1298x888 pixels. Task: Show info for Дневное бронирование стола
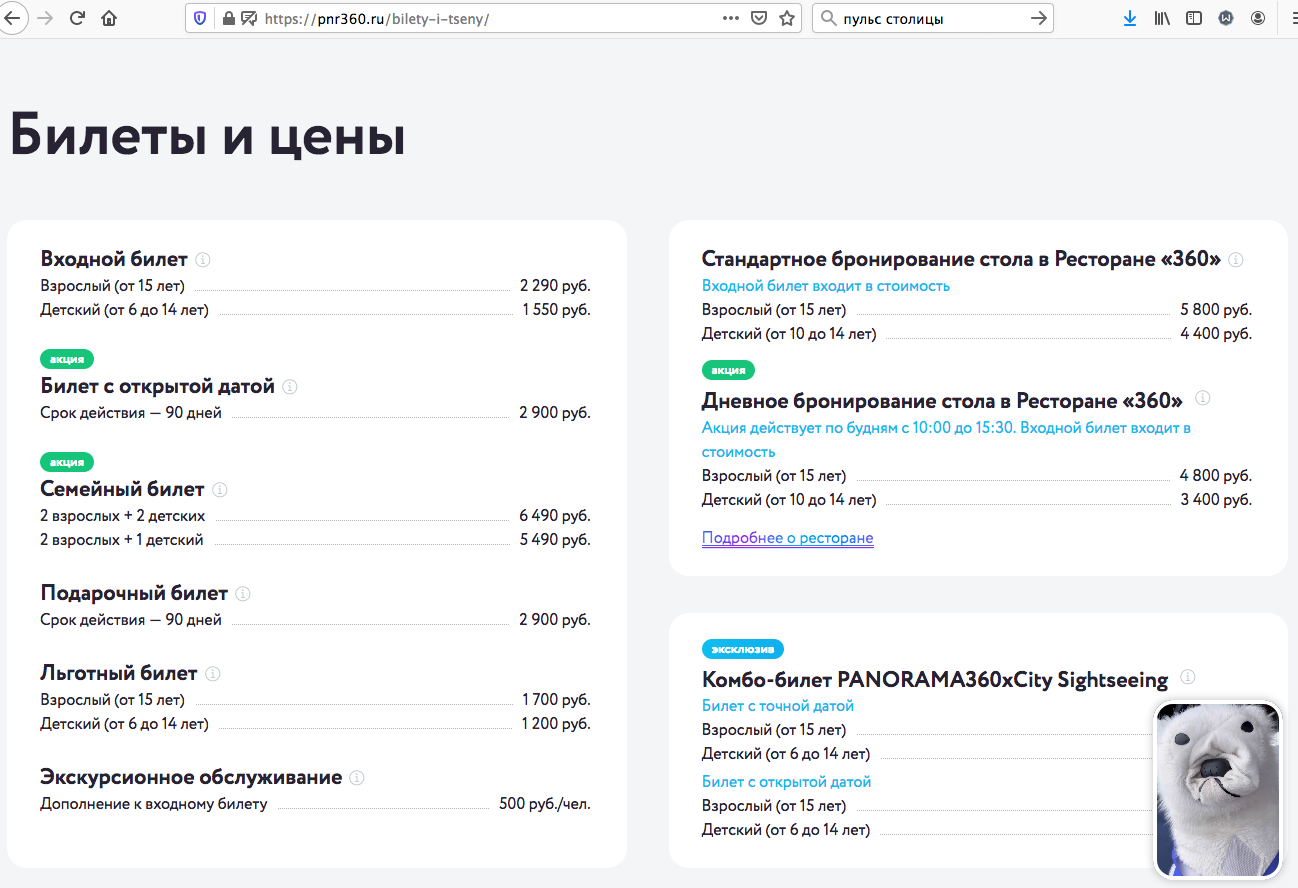tap(1203, 398)
